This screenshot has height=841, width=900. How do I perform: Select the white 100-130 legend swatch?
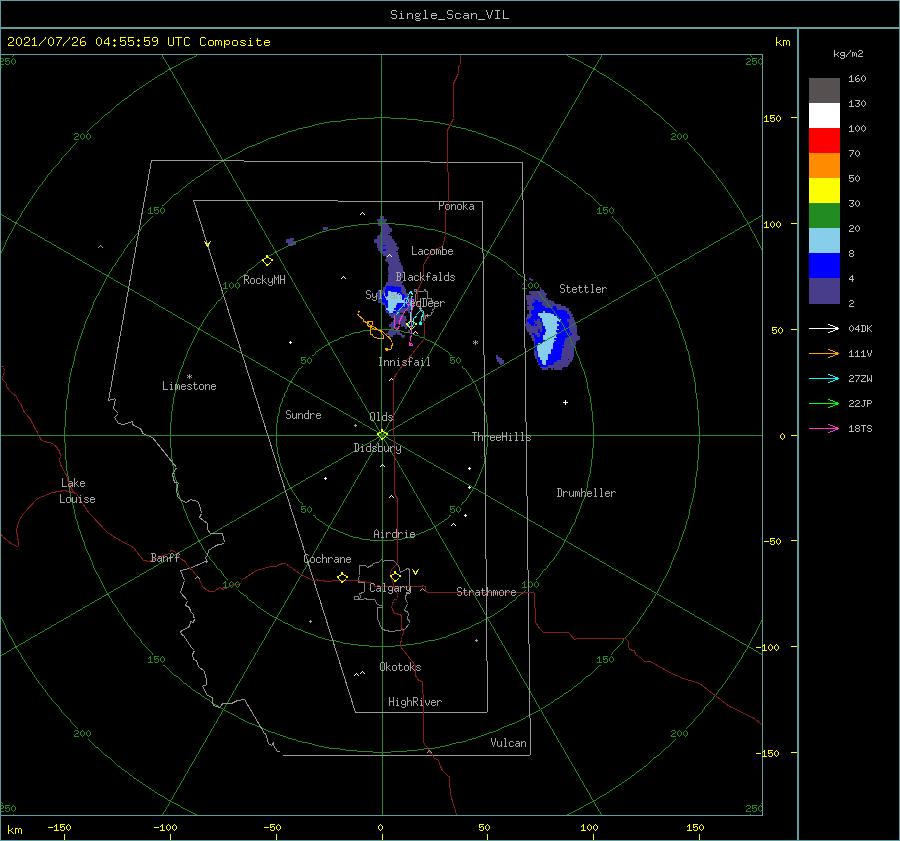point(824,116)
